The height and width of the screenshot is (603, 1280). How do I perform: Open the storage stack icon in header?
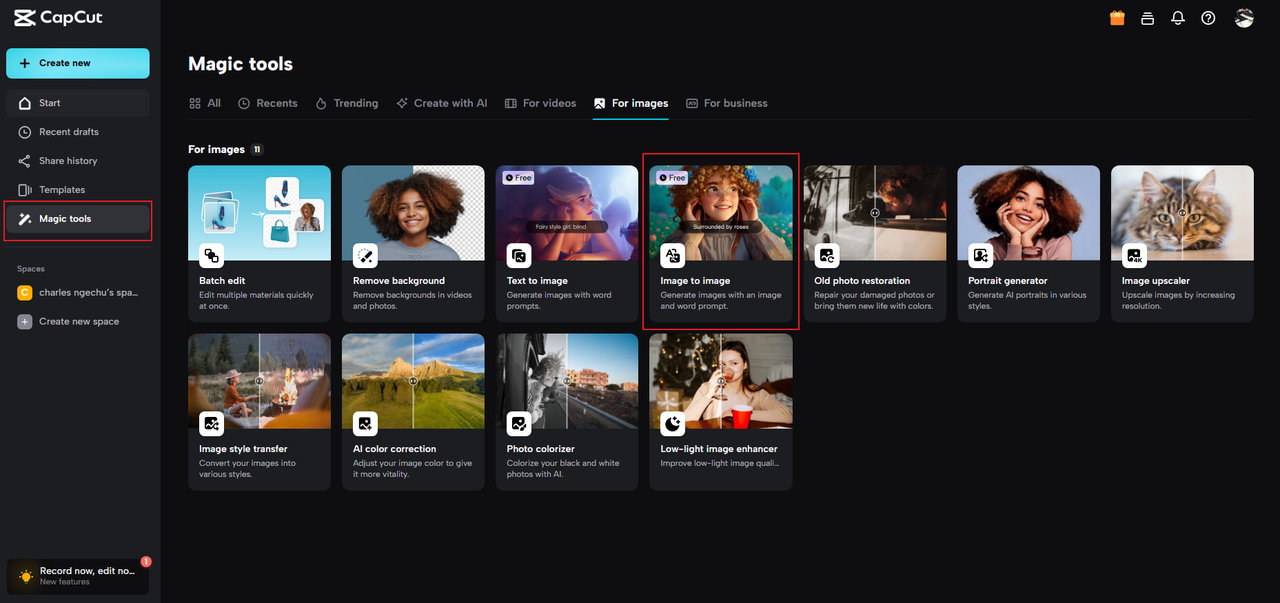[x=1148, y=18]
